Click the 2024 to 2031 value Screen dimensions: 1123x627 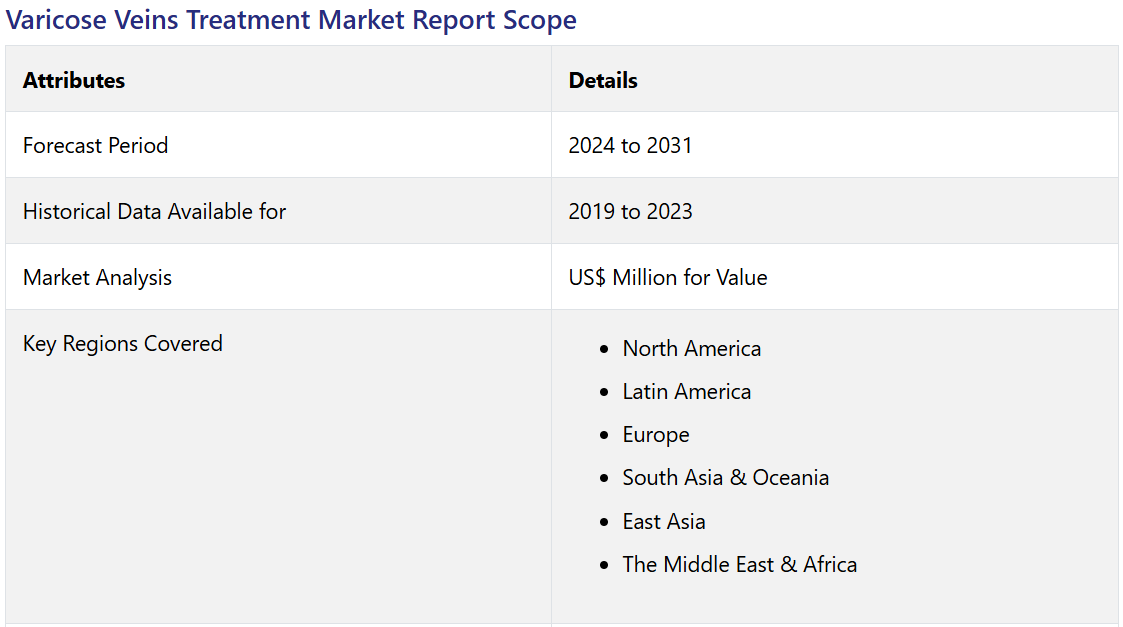630,145
